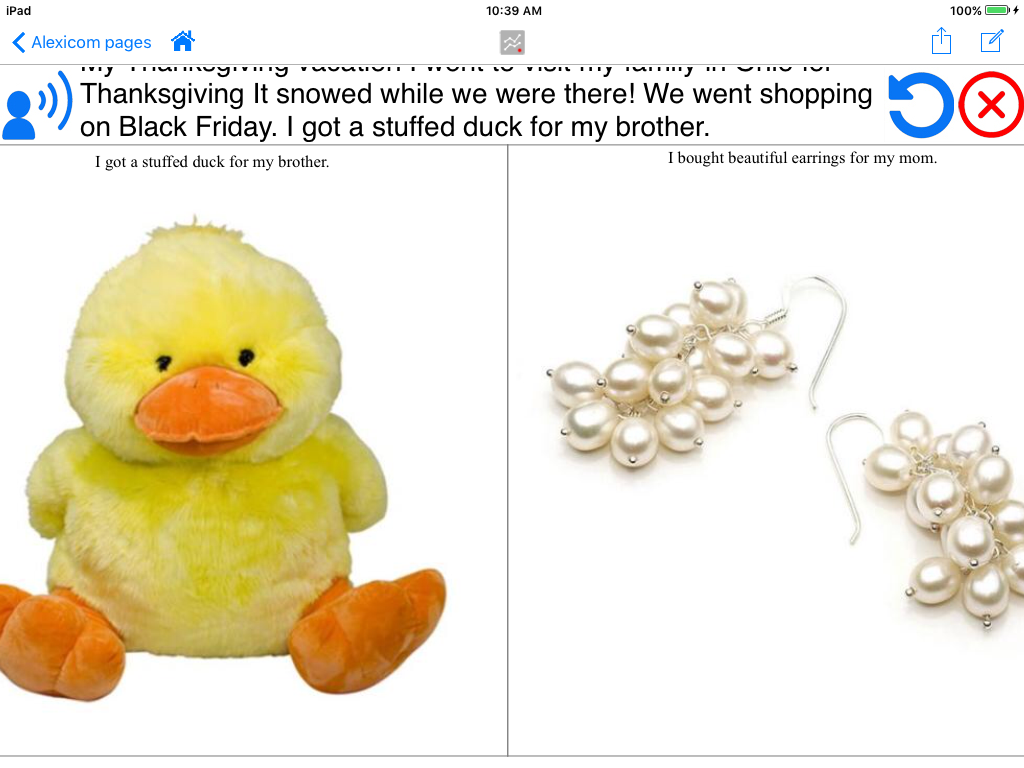Viewport: 1024px width, 768px height.
Task: Tap the battery indicator in status bar
Action: 999,10
